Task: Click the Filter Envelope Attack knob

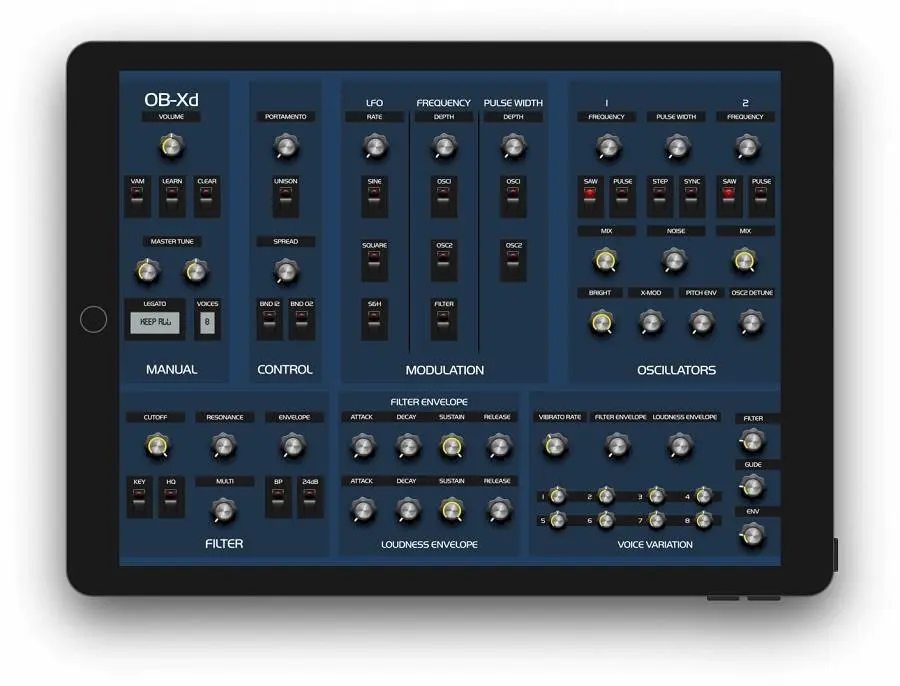Action: (x=363, y=446)
